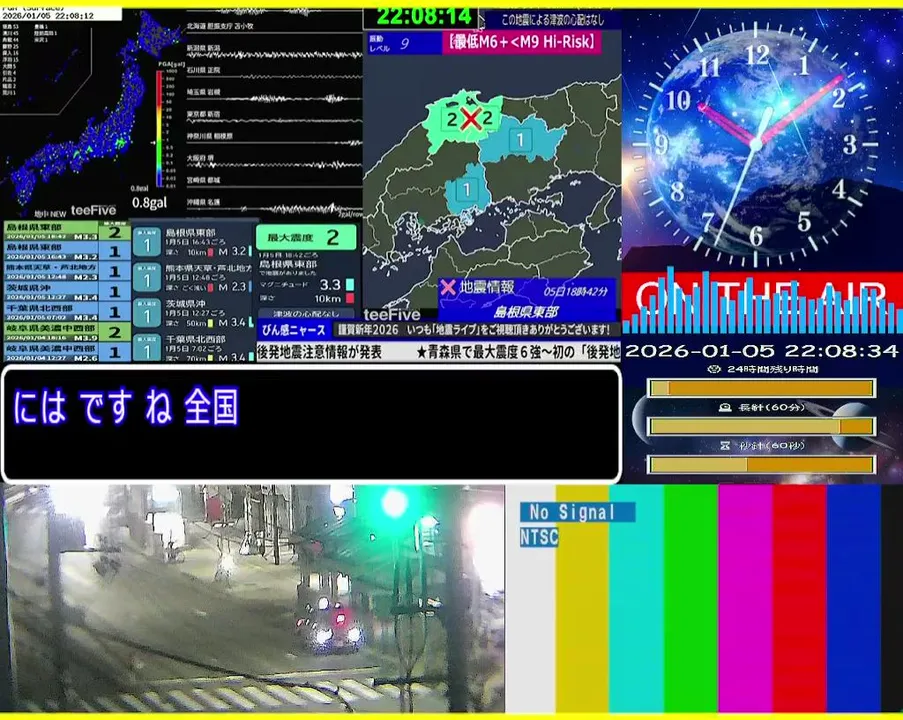
Task: Click intensity 1 marker on upper-right teal region
Action: [520, 139]
